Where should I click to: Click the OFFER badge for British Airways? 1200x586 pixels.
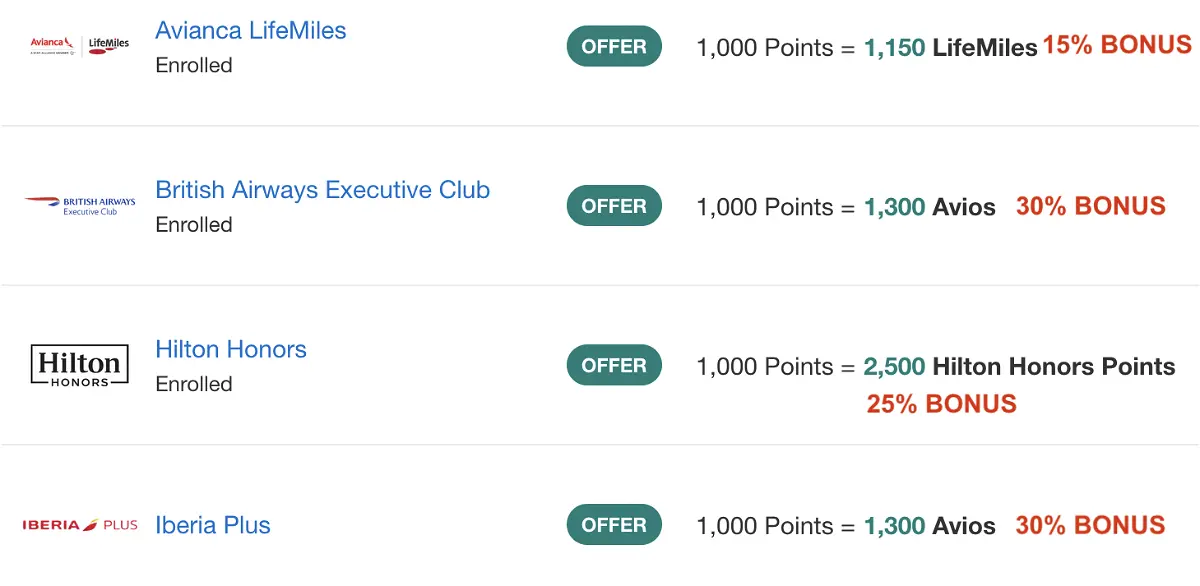pos(614,206)
